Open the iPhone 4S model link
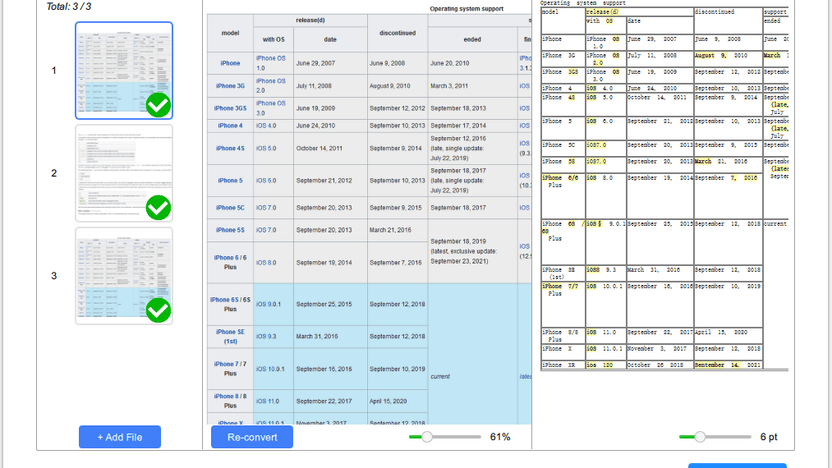This screenshot has width=832, height=468. click(x=230, y=149)
